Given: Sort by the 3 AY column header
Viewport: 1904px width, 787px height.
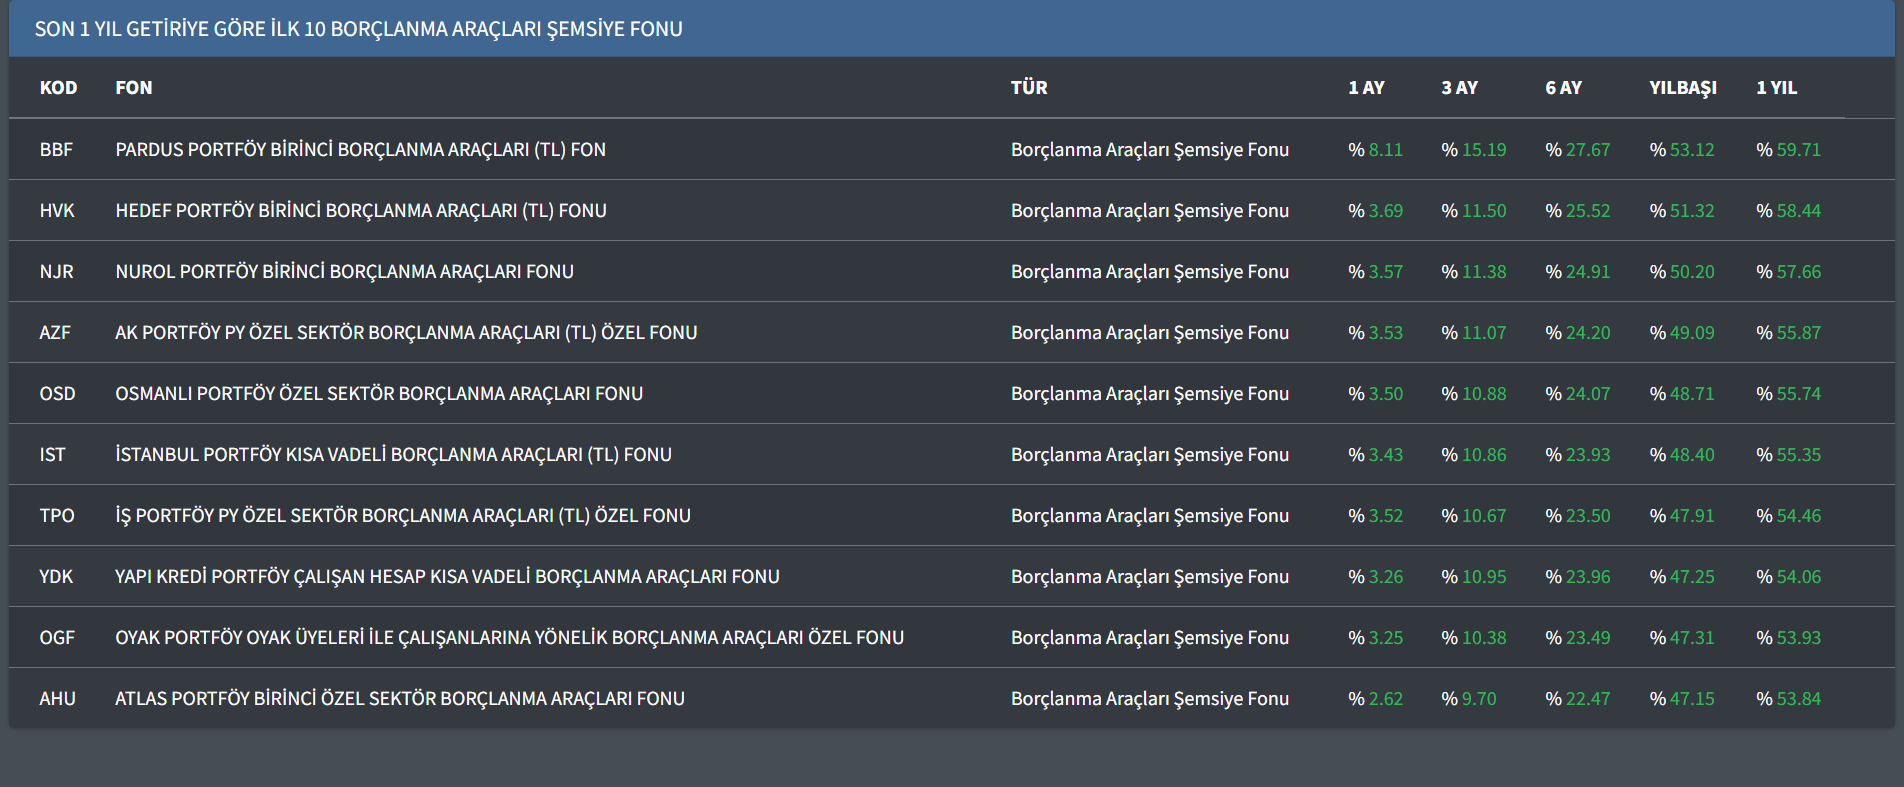Looking at the screenshot, I should (1459, 88).
